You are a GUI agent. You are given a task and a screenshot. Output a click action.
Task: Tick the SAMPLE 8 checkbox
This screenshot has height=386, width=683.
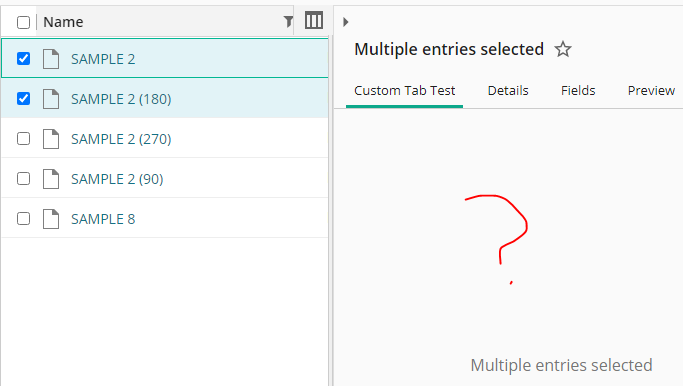coord(24,218)
